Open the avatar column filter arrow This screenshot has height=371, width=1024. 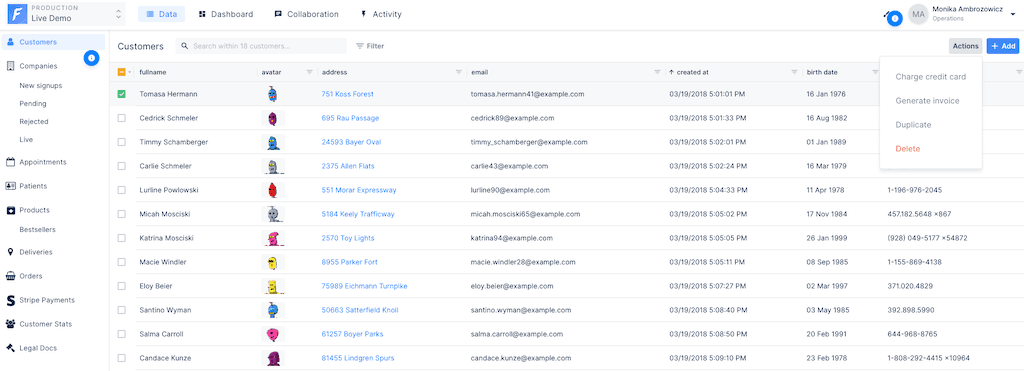click(310, 73)
